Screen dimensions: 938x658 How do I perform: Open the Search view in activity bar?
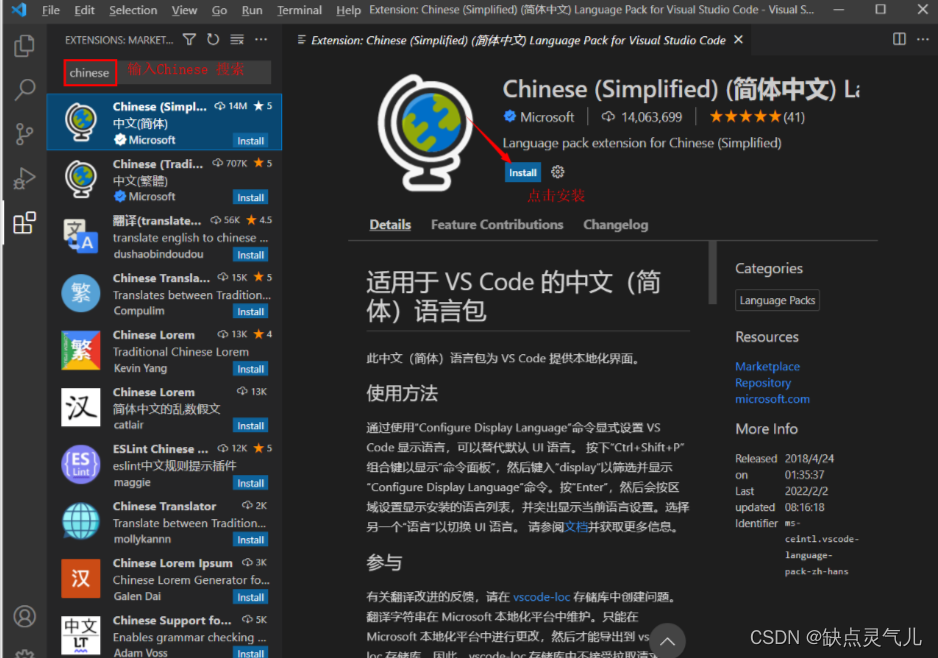(24, 90)
